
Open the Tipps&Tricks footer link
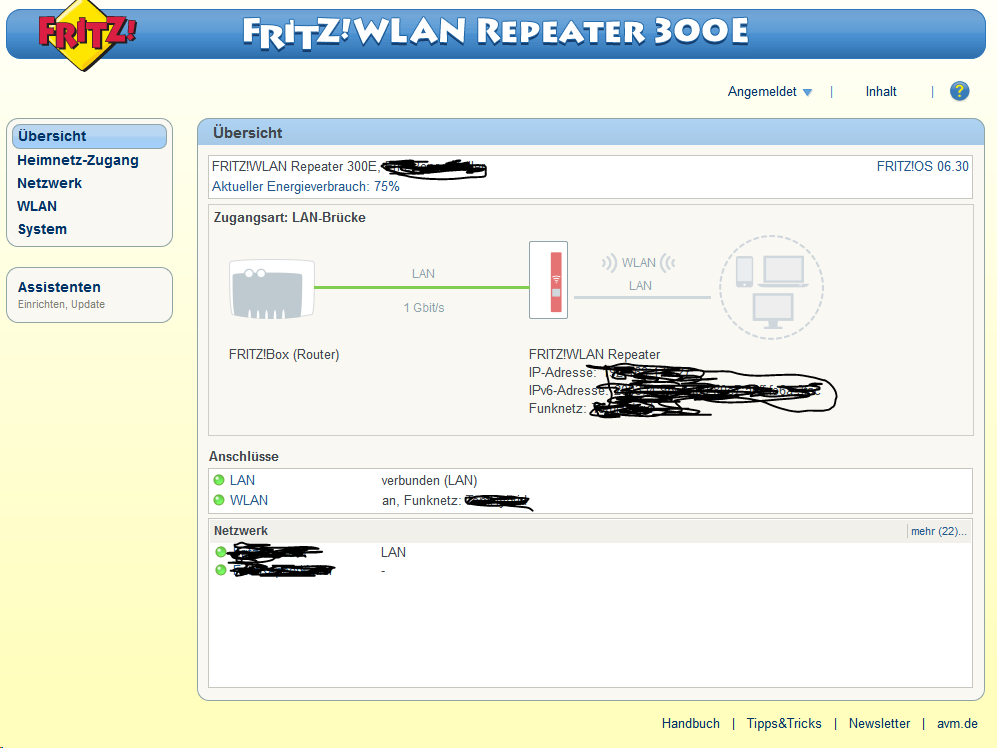783,723
